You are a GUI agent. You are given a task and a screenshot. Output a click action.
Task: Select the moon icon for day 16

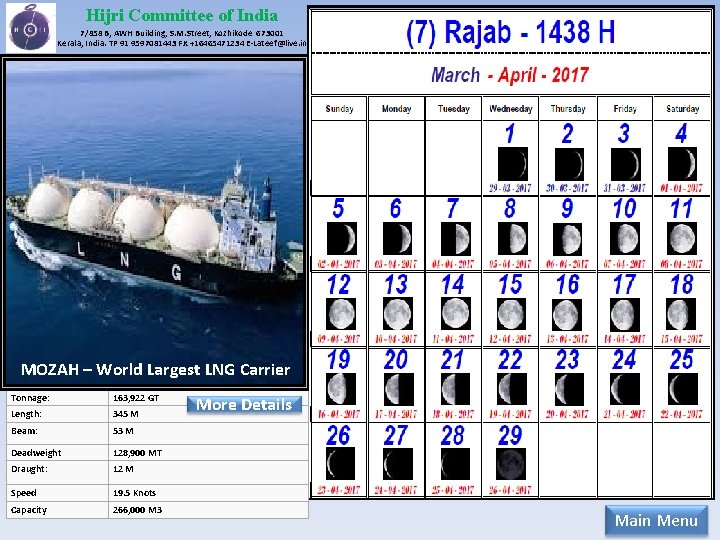(567, 315)
